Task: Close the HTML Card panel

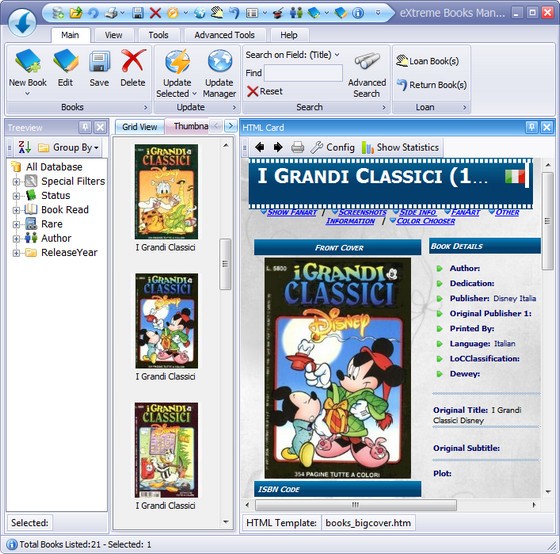Action: pyautogui.click(x=547, y=127)
